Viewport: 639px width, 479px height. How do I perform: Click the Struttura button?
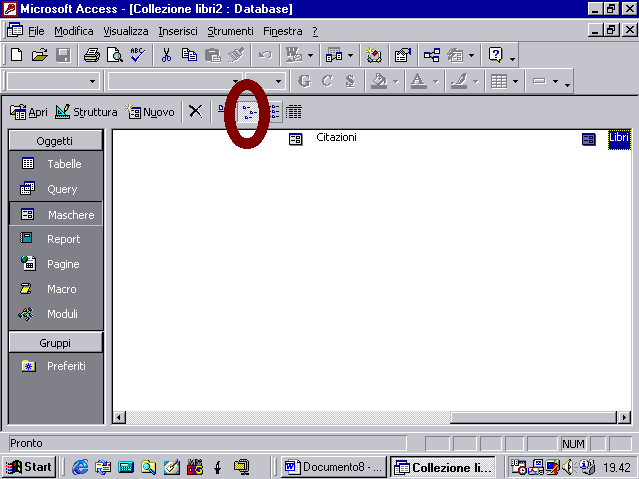(86, 112)
